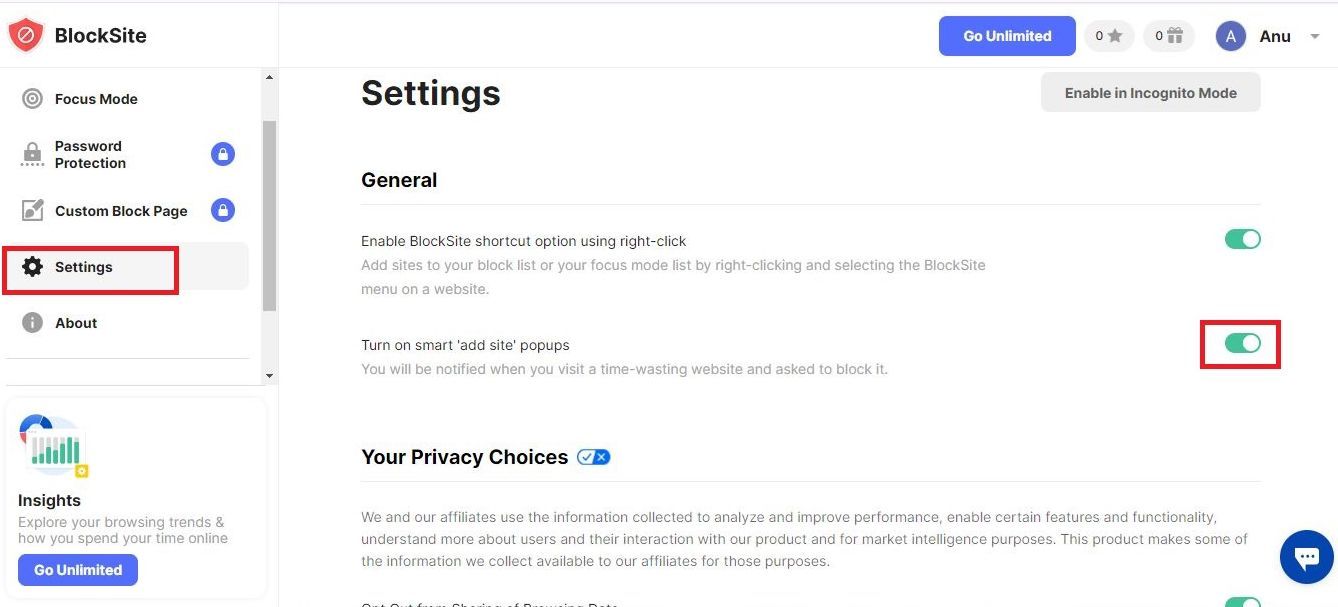Select the Focus Mode clock icon
This screenshot has height=607, width=1338.
coord(30,98)
